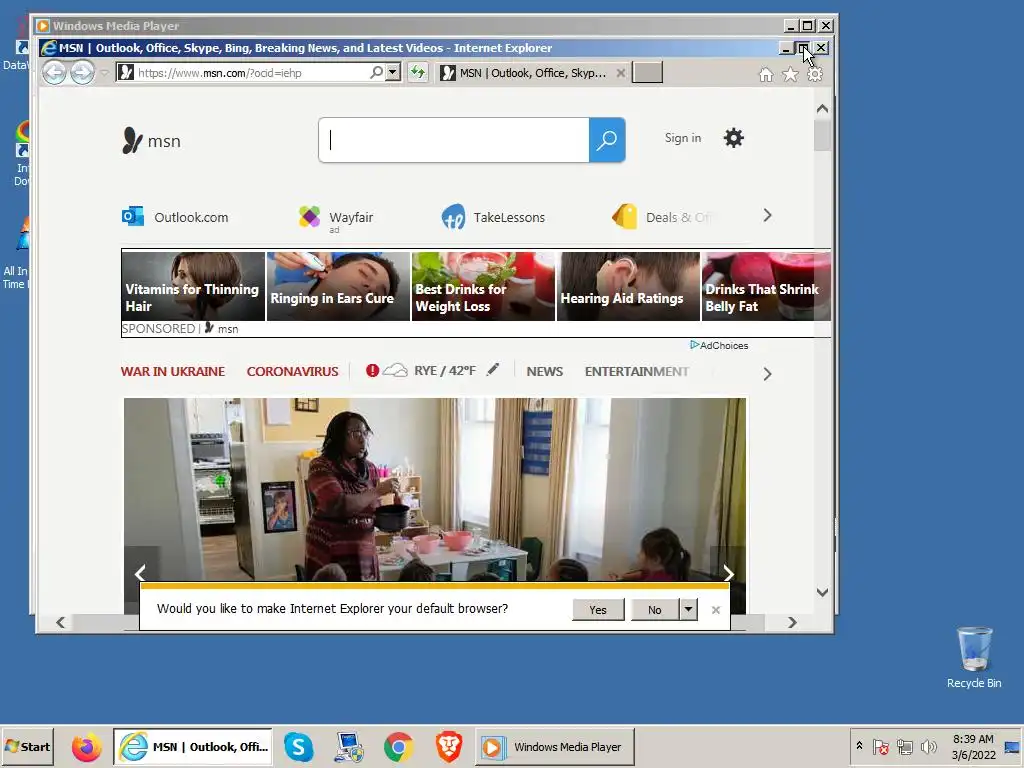Open IE Tools gear icon
The image size is (1024, 768).
click(x=814, y=74)
